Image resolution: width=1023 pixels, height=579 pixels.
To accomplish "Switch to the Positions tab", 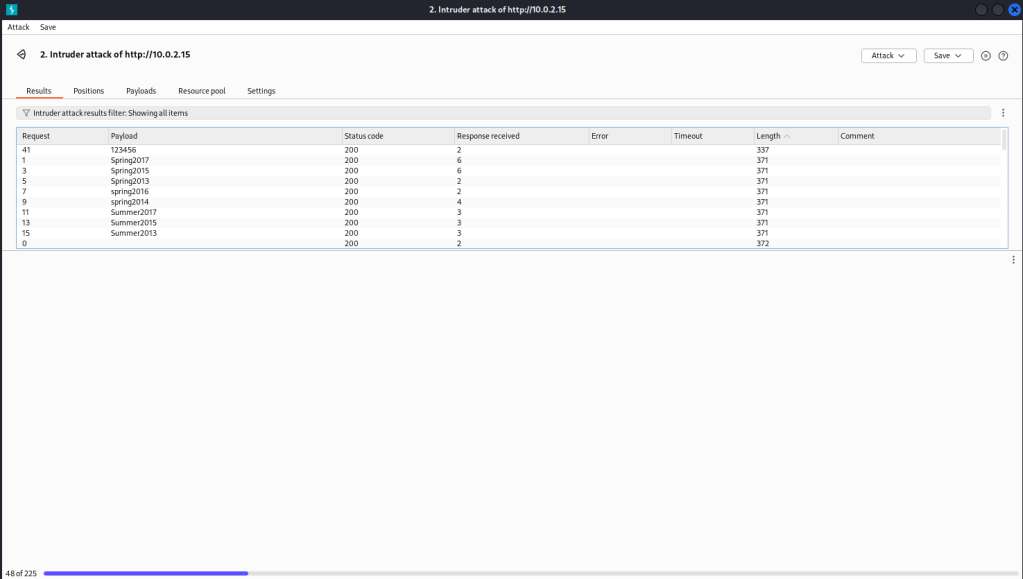I will click(x=88, y=91).
